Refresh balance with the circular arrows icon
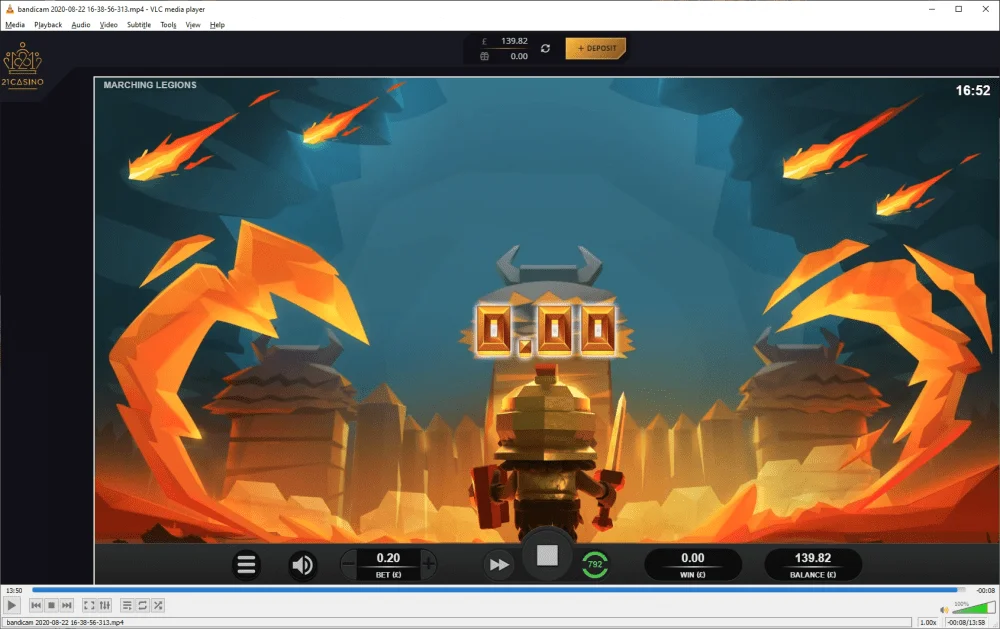Viewport: 1000px width, 629px height. pos(545,48)
